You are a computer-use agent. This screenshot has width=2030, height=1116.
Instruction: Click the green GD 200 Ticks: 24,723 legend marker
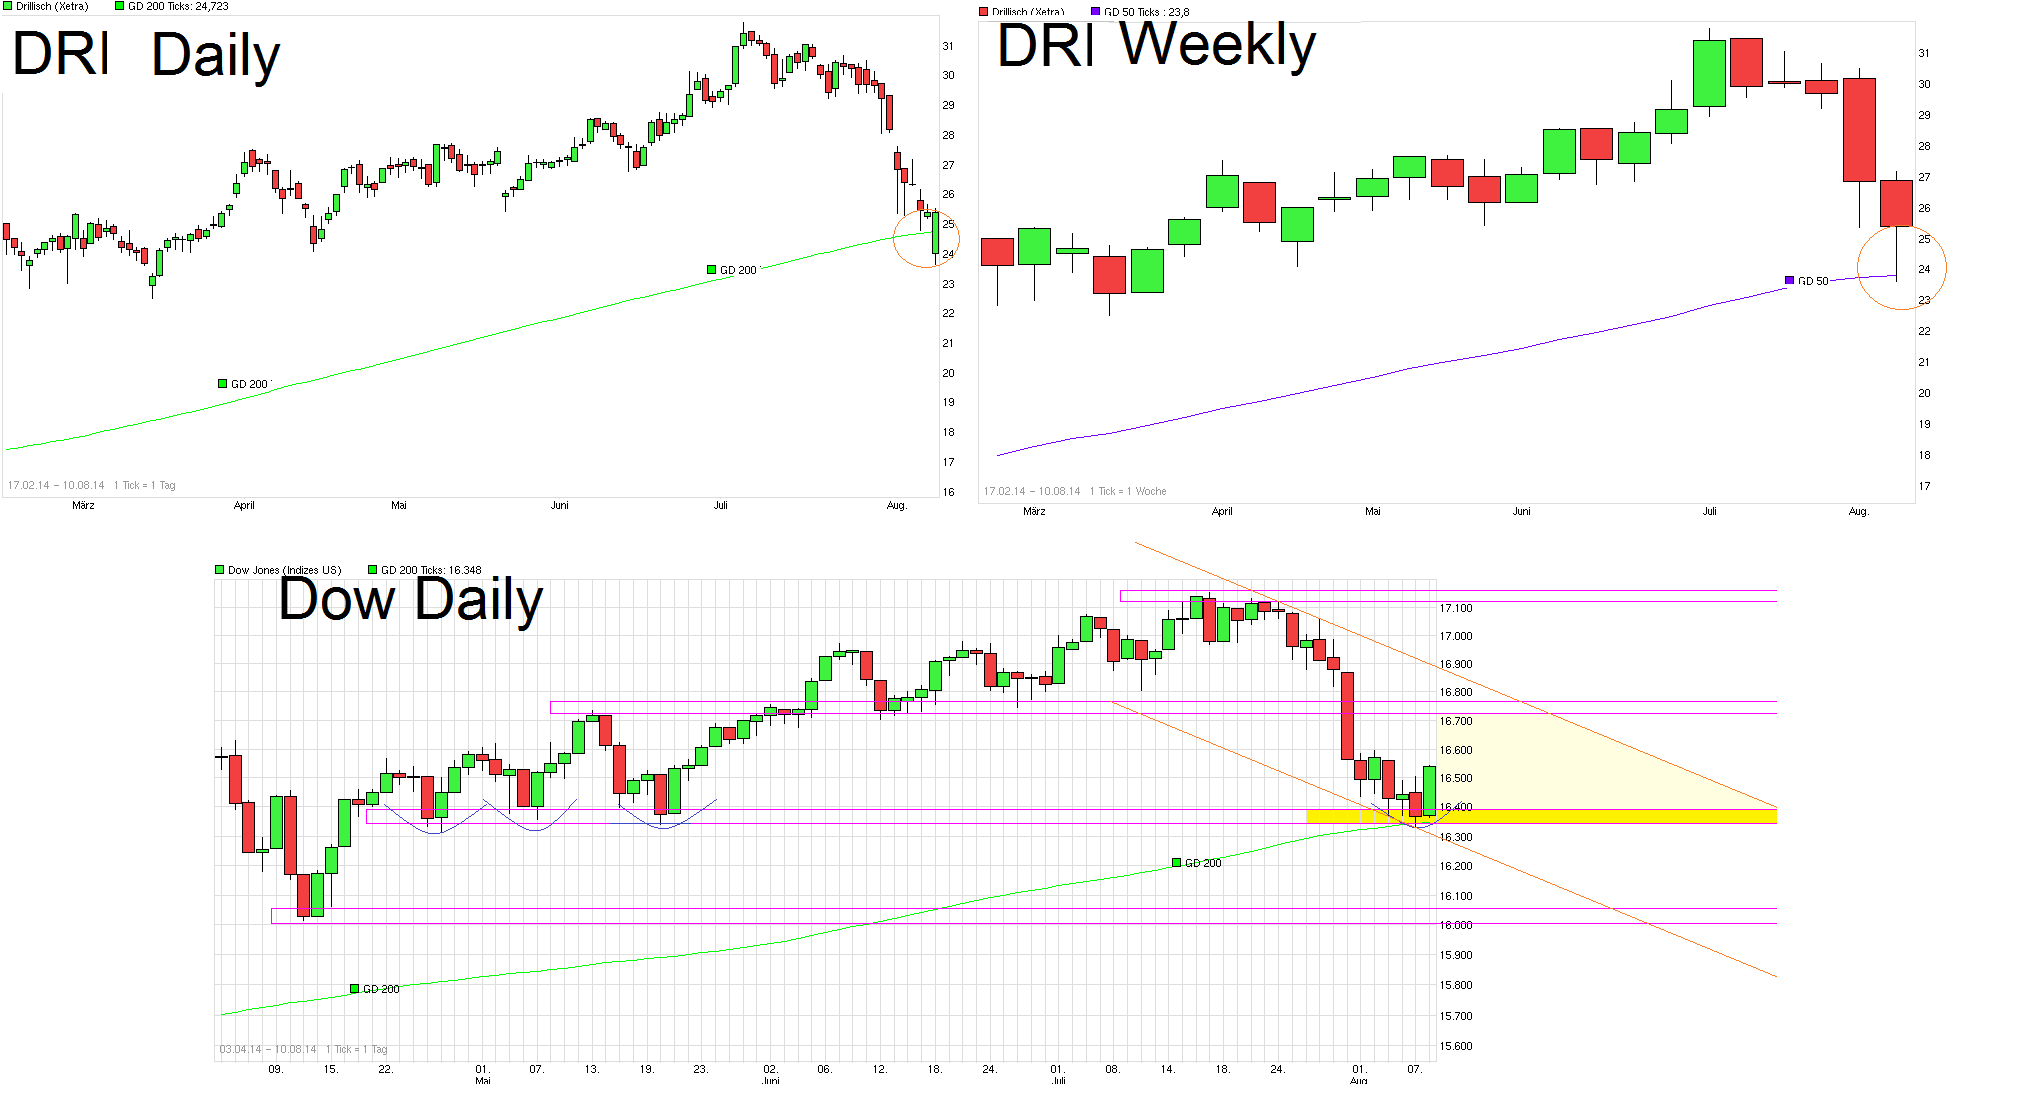[x=120, y=6]
